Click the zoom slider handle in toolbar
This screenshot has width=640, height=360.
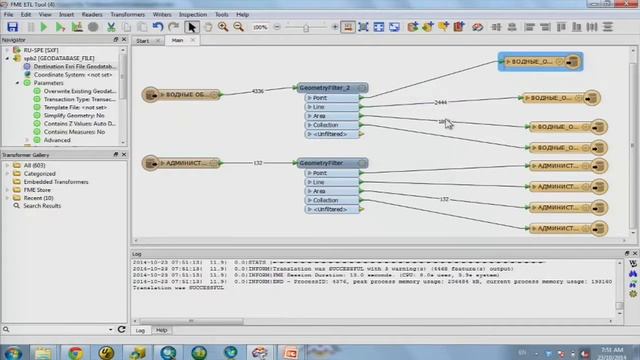[306, 27]
